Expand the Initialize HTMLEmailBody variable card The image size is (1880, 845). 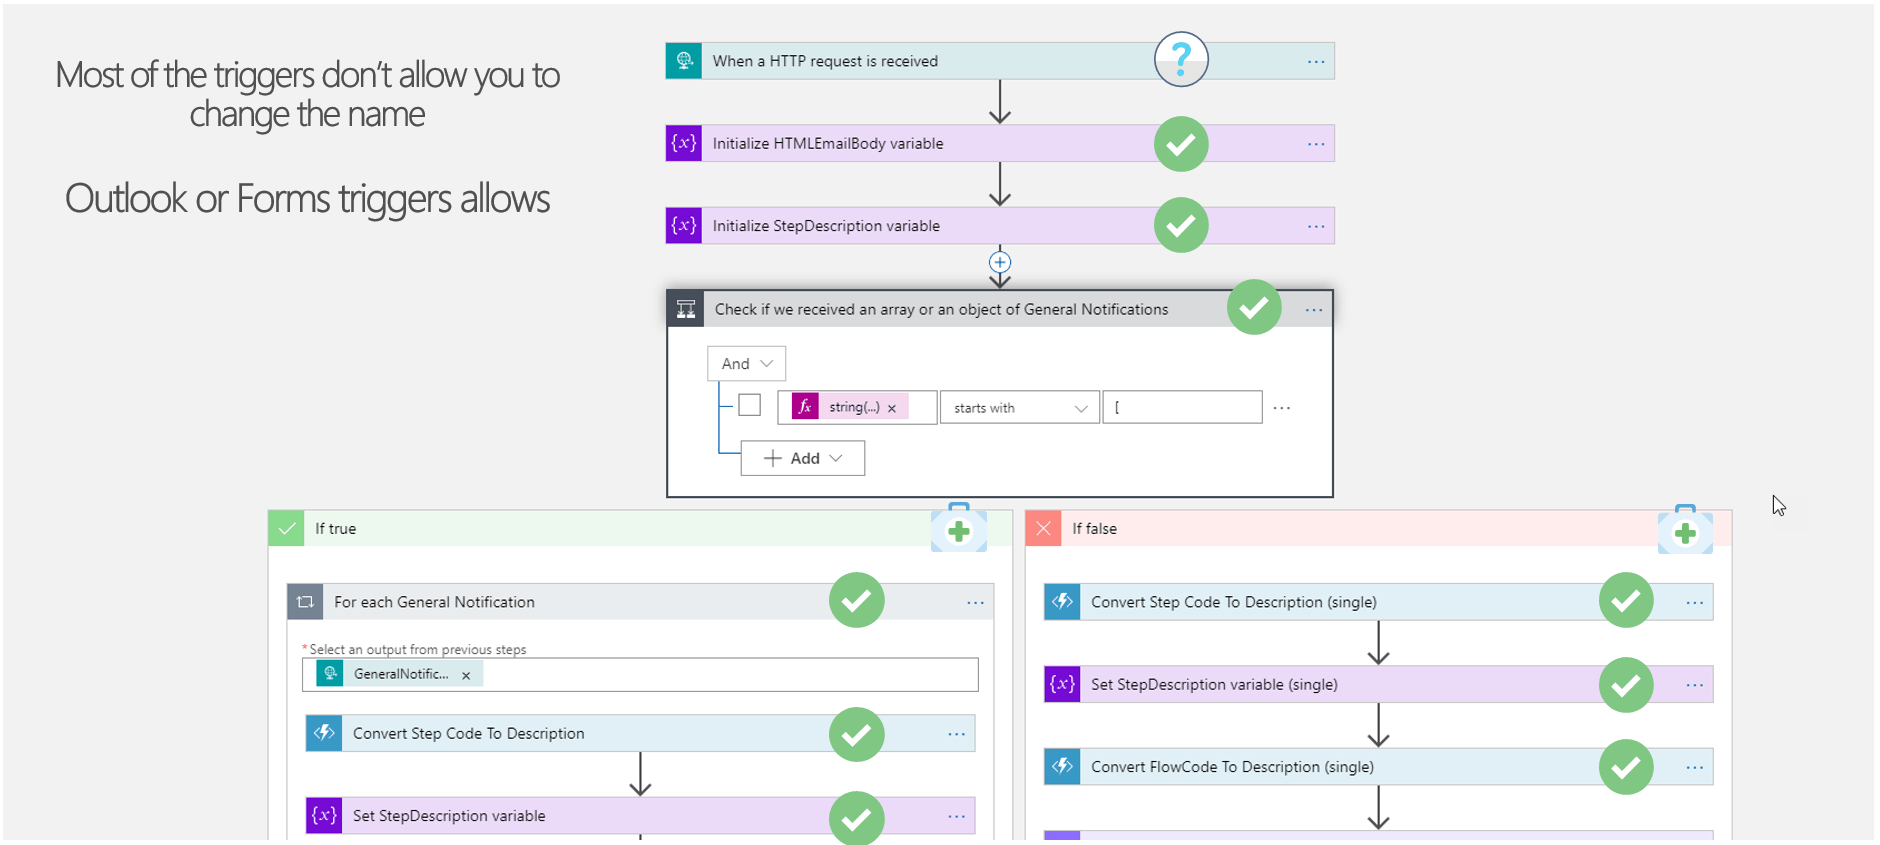[x=1000, y=143]
